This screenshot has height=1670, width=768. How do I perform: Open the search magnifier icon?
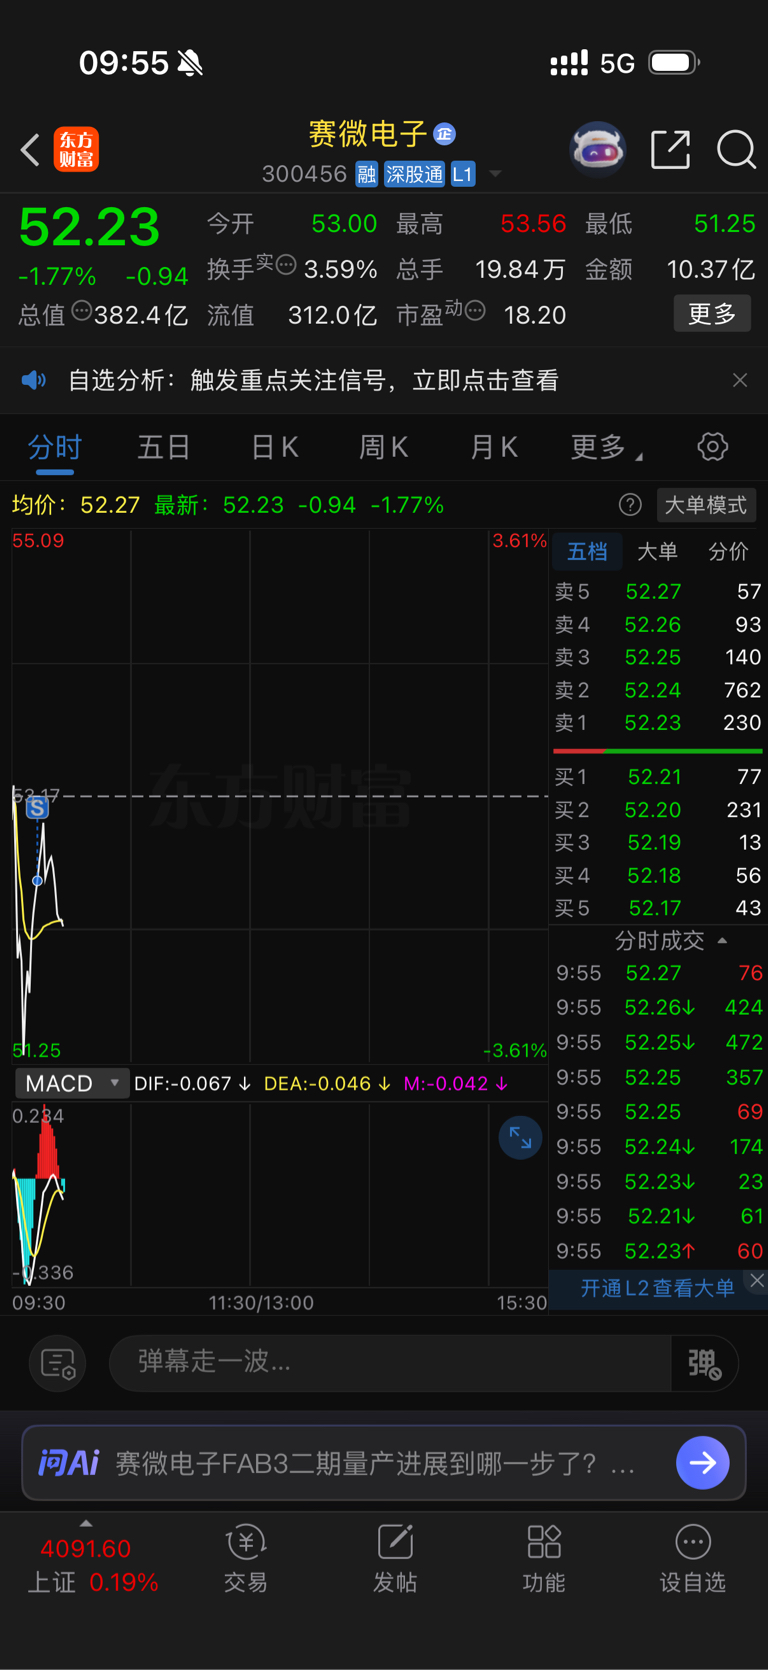click(736, 150)
